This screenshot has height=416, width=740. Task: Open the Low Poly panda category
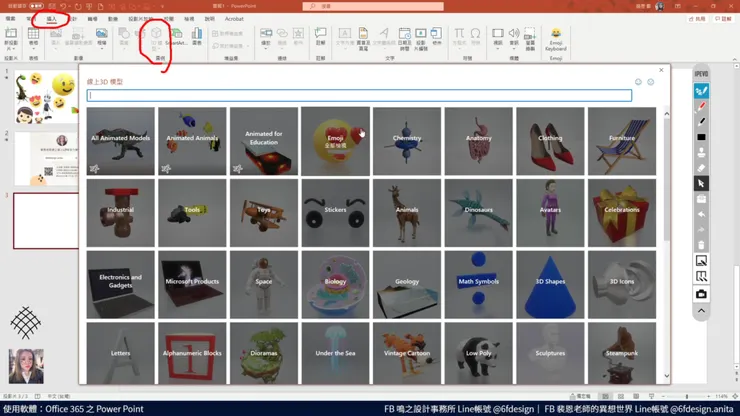(x=479, y=353)
